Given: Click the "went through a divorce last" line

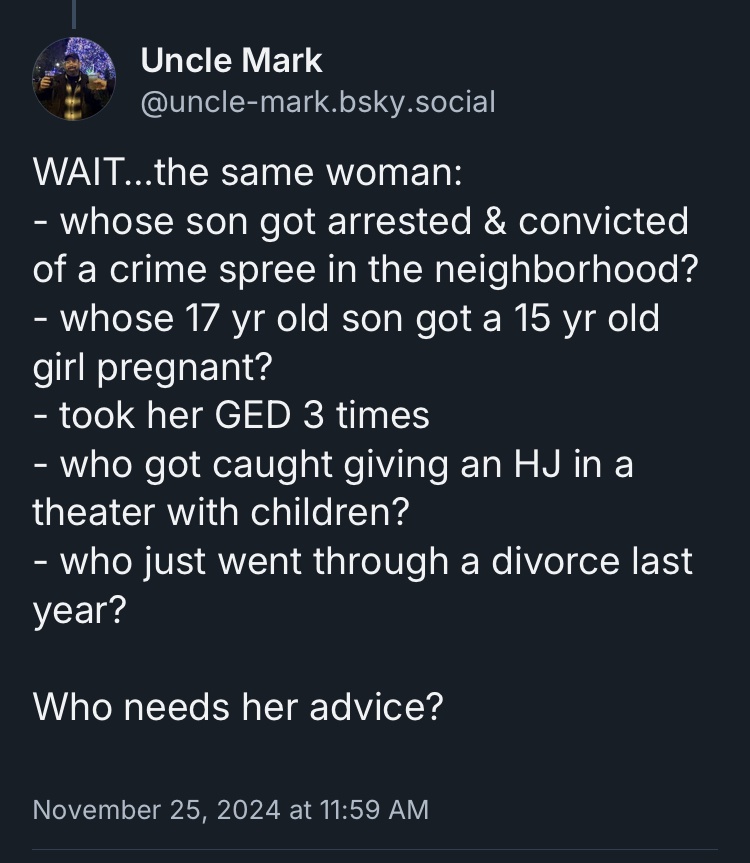Looking at the screenshot, I should pos(362,561).
